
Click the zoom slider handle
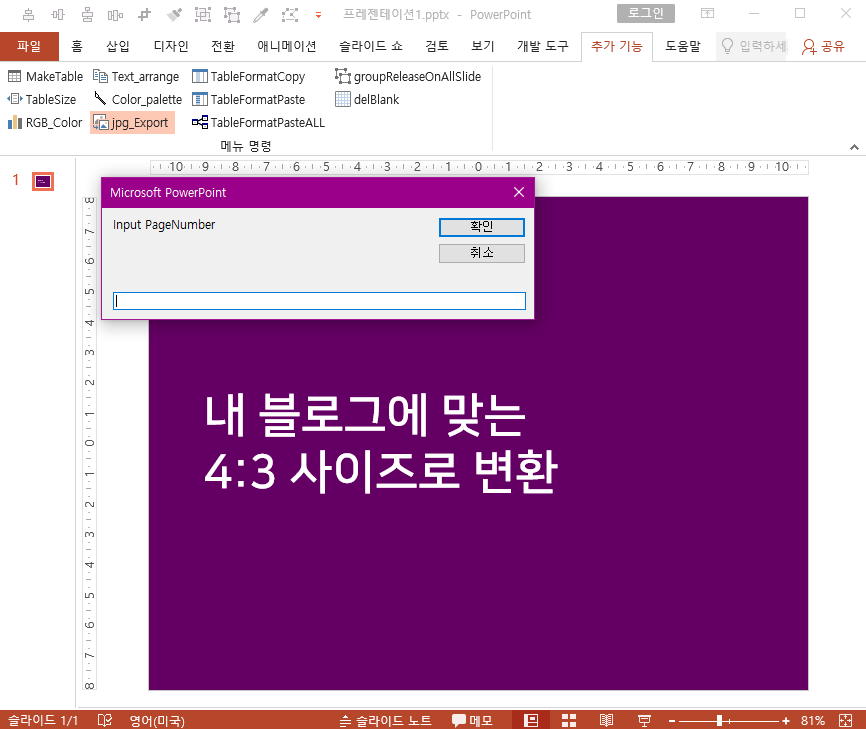(719, 721)
